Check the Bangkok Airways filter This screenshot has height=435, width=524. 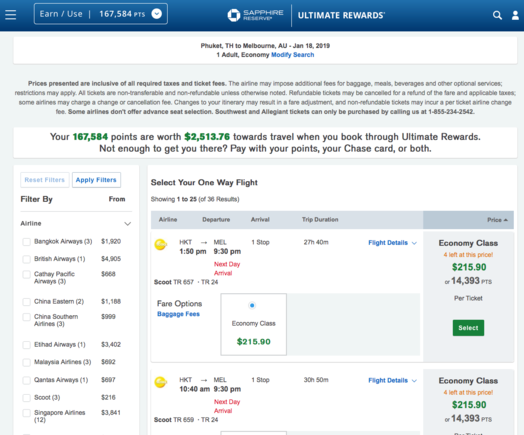pos(26,242)
